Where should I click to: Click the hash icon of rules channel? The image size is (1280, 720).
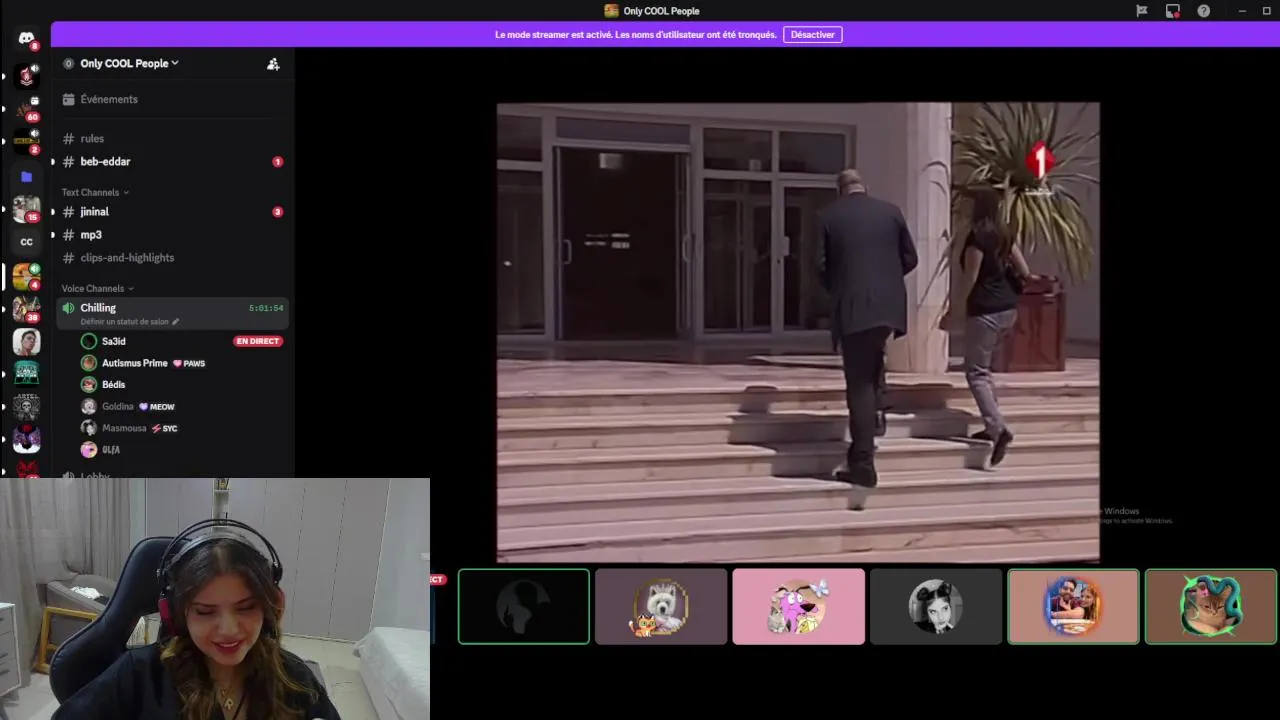tap(68, 139)
